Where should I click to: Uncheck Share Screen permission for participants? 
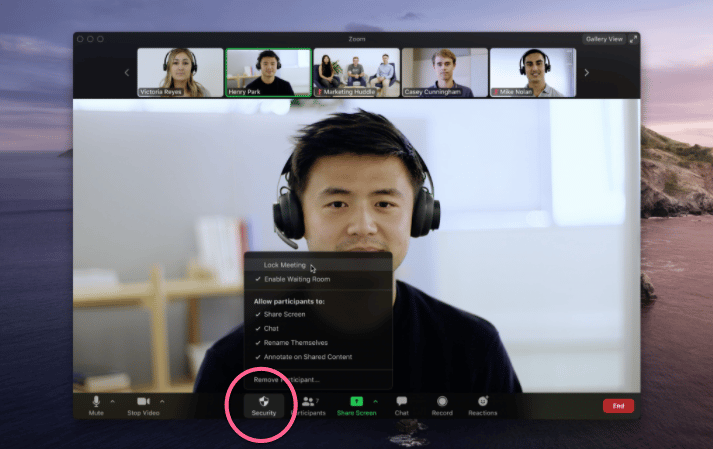[284, 314]
